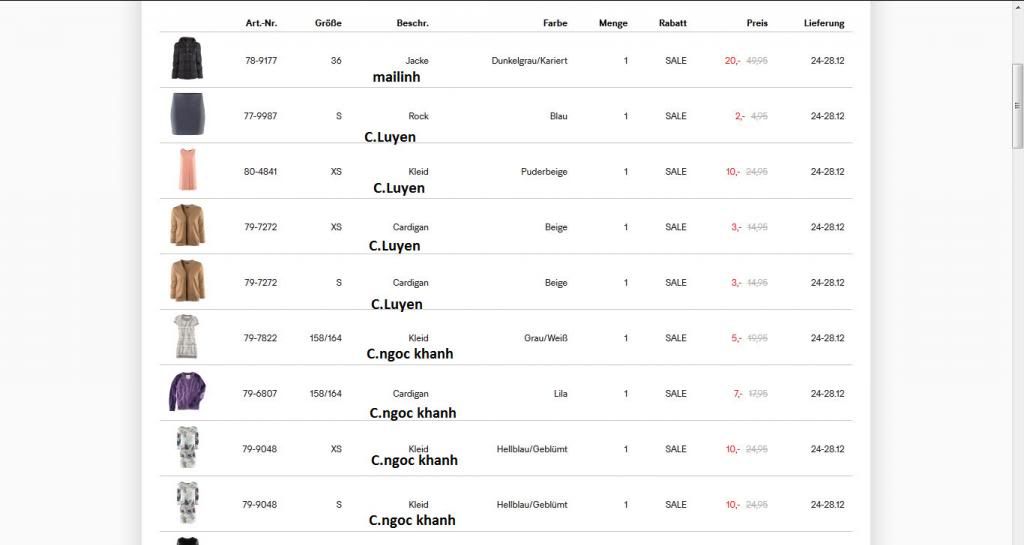
Task: Open the Grau/Weiß Kleid product image
Action: (187, 337)
